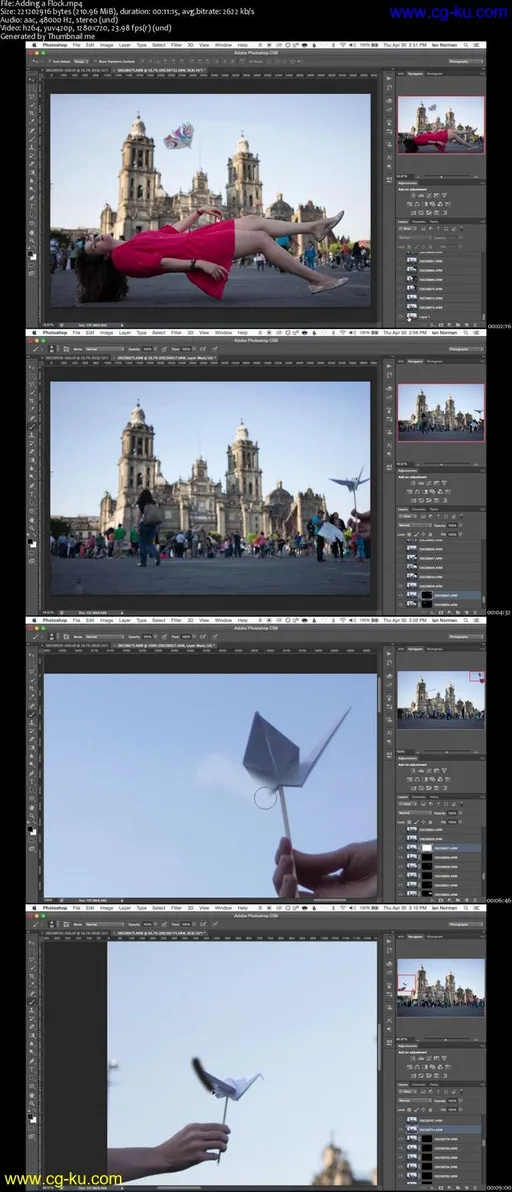Add a Brightness/Contrast adjustment in the floating-woman frame
The width and height of the screenshot is (512, 1192).
[413, 195]
